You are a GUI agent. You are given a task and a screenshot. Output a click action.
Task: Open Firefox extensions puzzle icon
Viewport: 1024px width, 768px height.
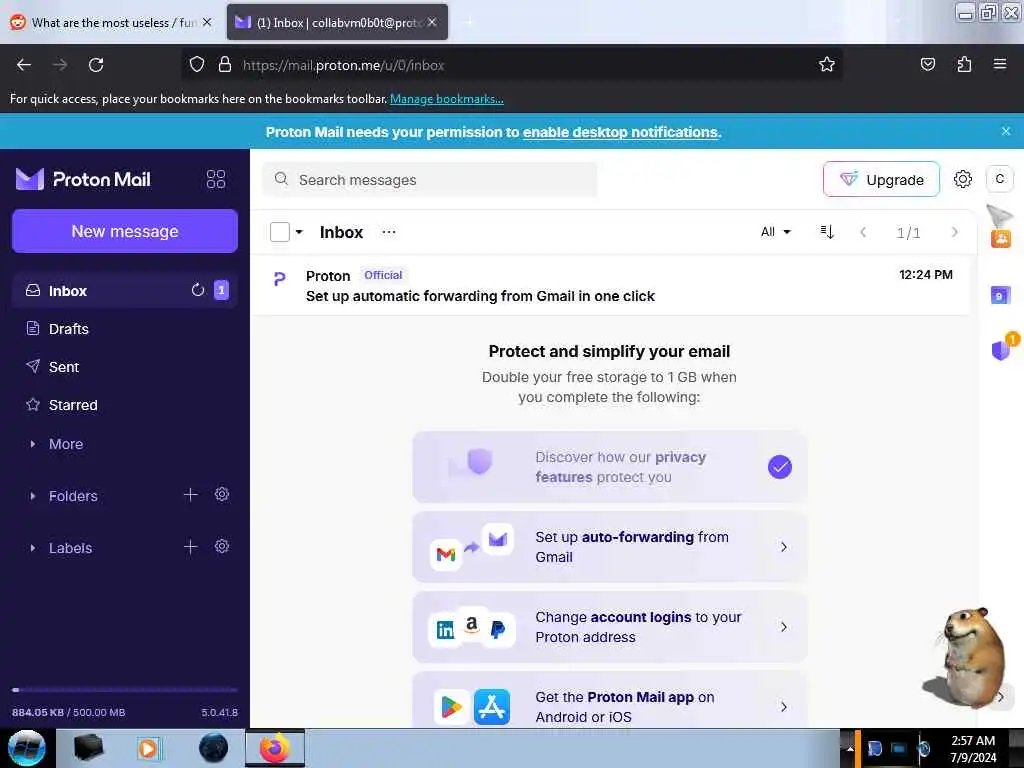click(x=964, y=64)
